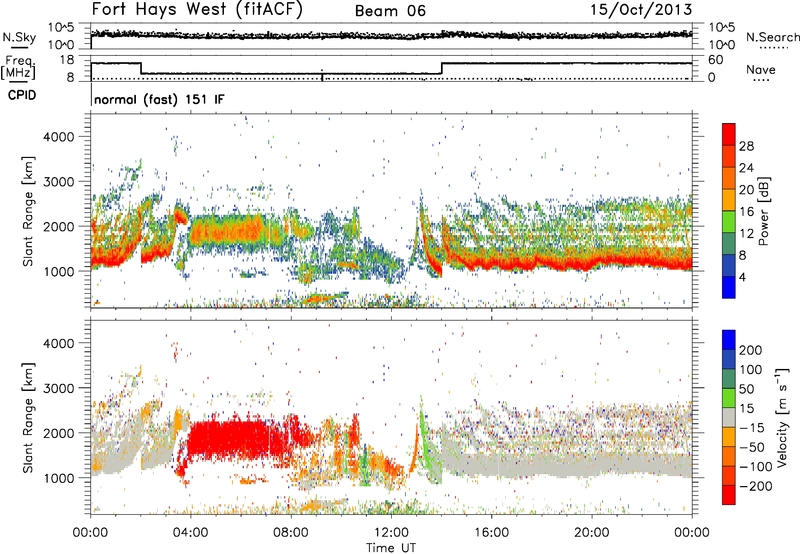Click the '08:00' time tick label

point(291,533)
